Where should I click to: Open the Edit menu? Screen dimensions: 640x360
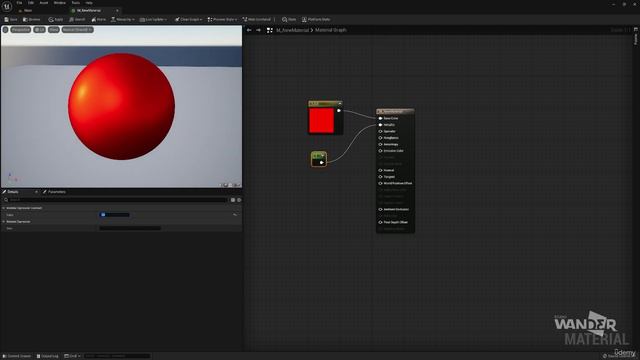[x=31, y=3]
